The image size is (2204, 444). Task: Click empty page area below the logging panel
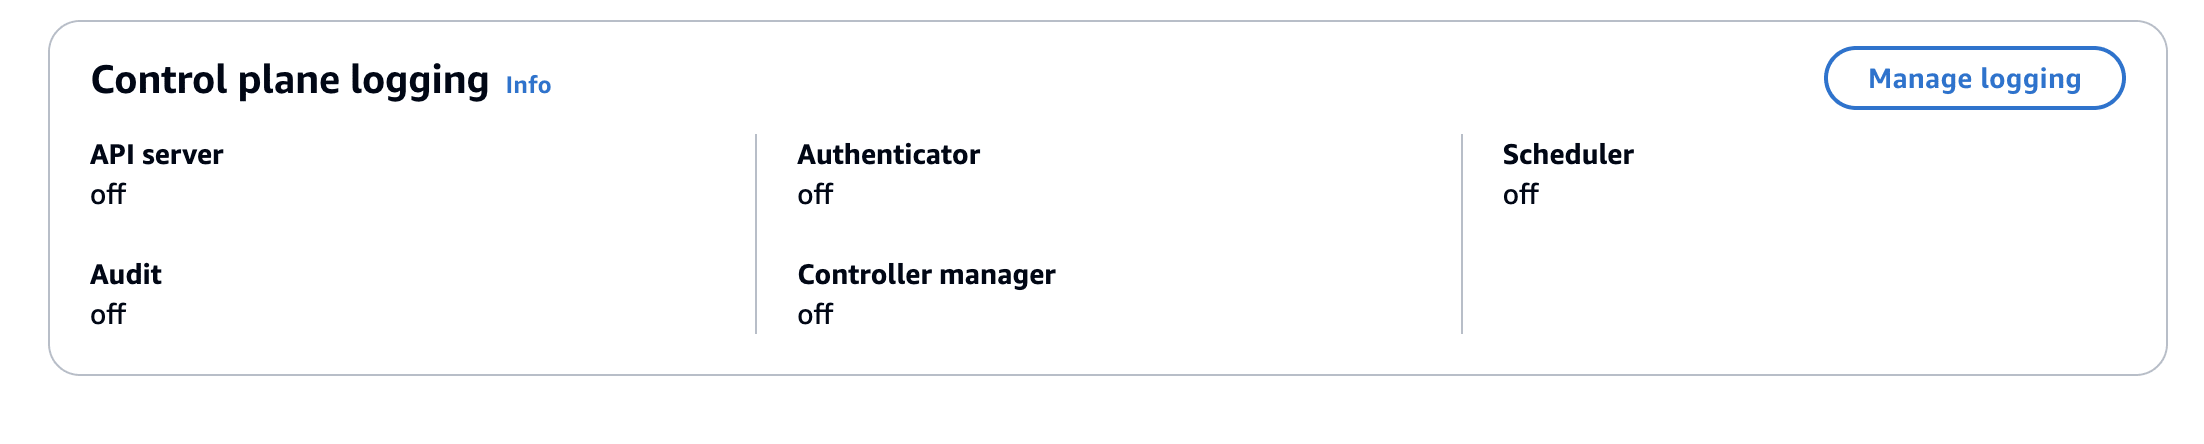[1100, 412]
